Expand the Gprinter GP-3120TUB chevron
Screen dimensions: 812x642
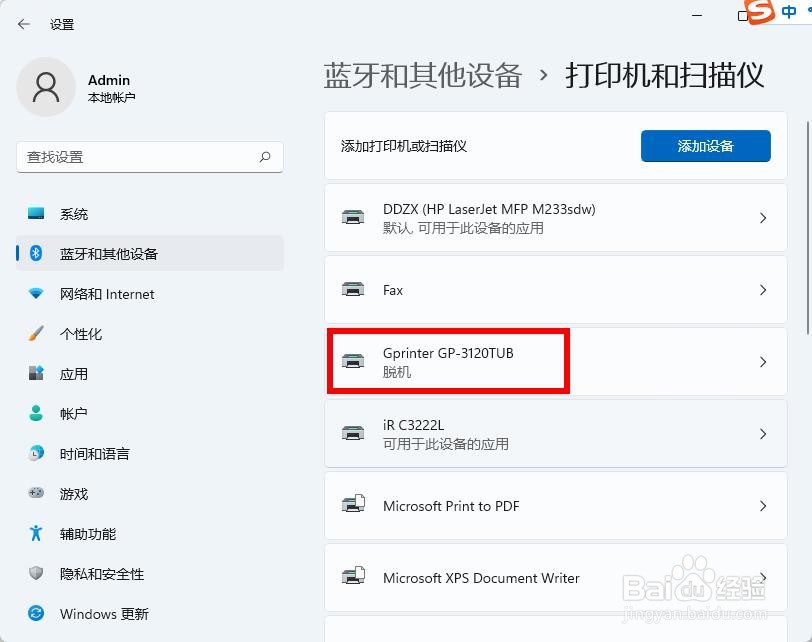[763, 361]
